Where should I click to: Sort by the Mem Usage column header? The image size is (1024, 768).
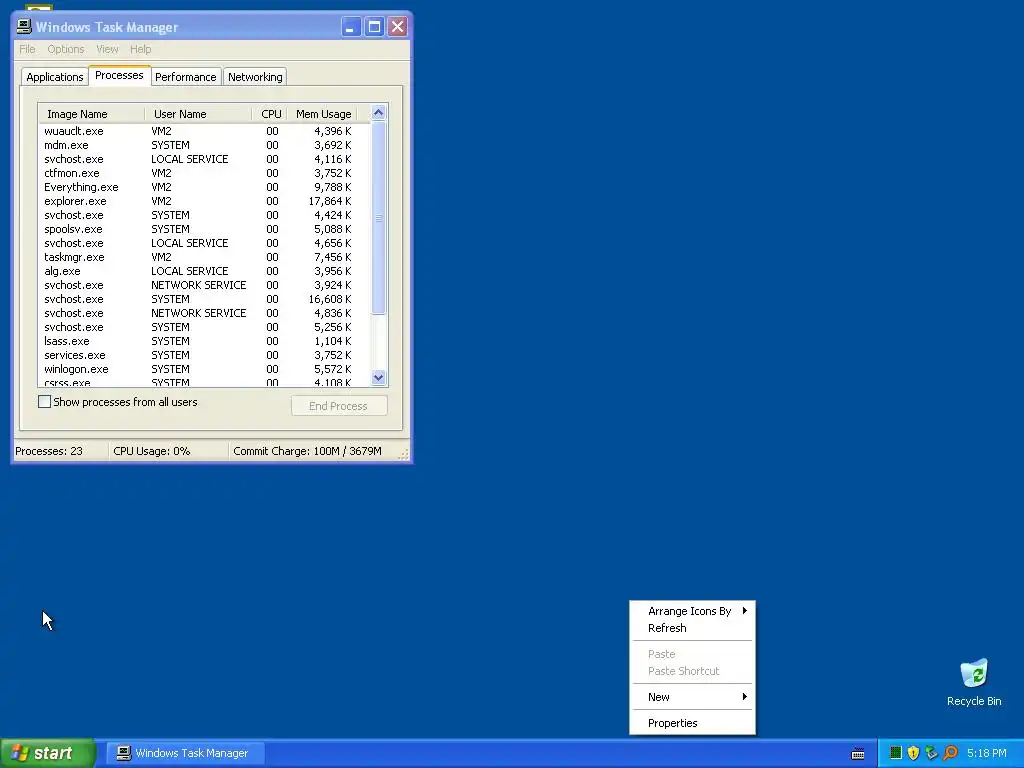(x=323, y=114)
